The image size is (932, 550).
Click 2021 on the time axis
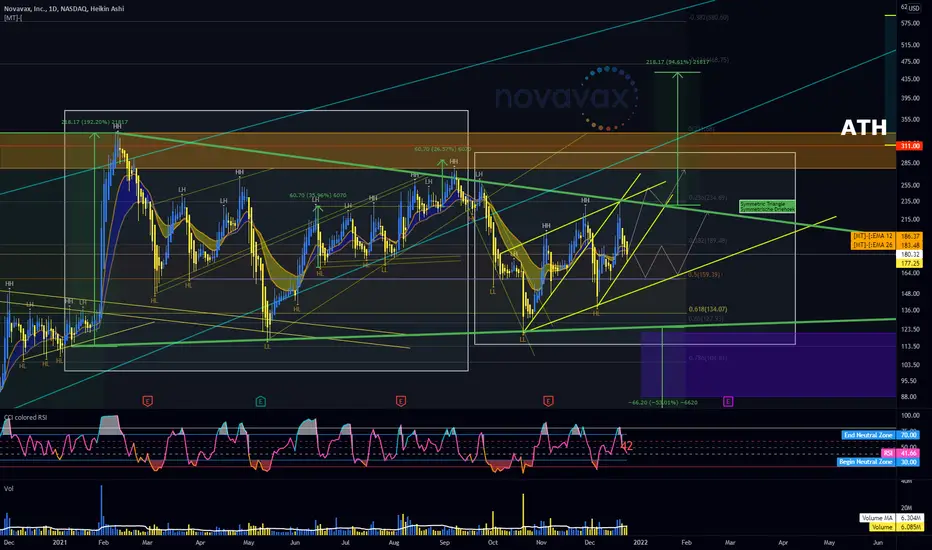point(59,542)
